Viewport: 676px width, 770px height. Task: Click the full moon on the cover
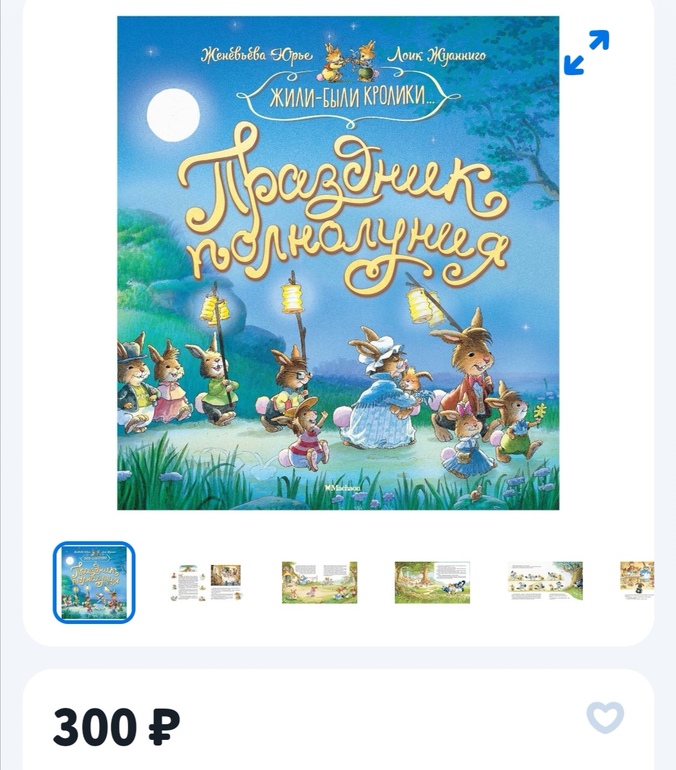point(173,115)
